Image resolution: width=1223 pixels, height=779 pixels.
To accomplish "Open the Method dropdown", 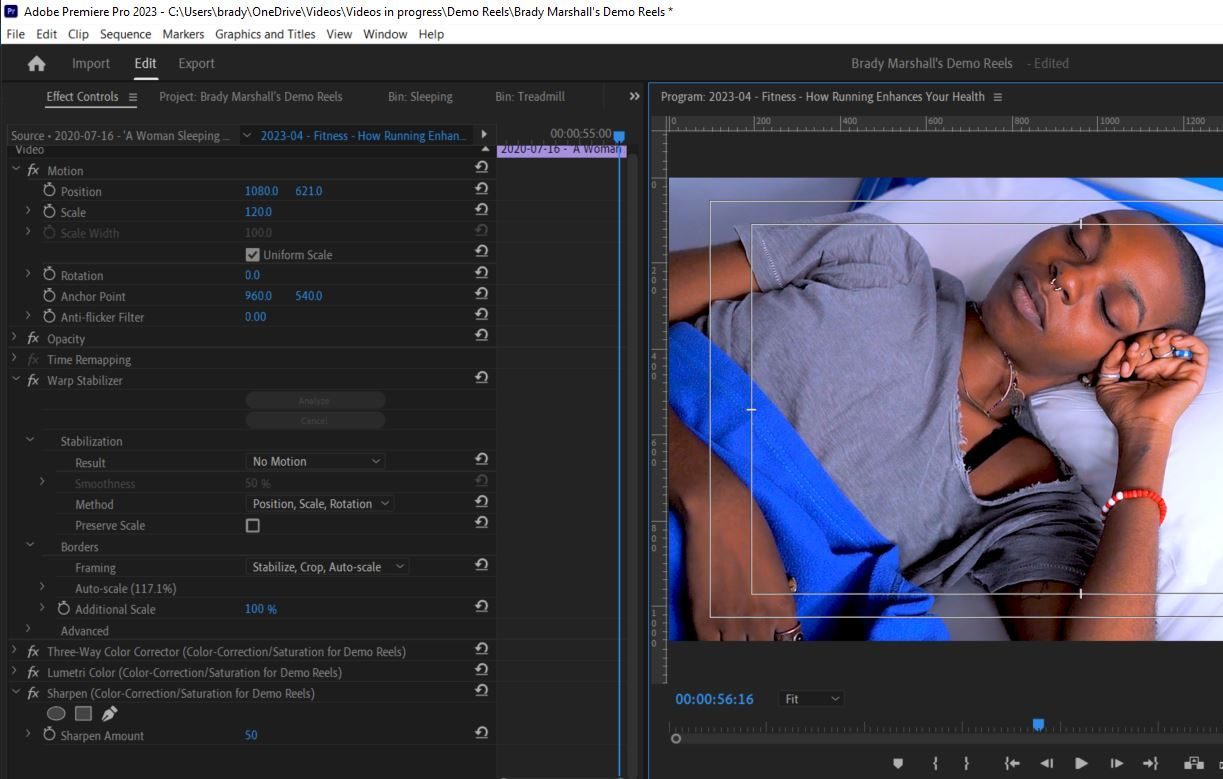I will point(320,504).
